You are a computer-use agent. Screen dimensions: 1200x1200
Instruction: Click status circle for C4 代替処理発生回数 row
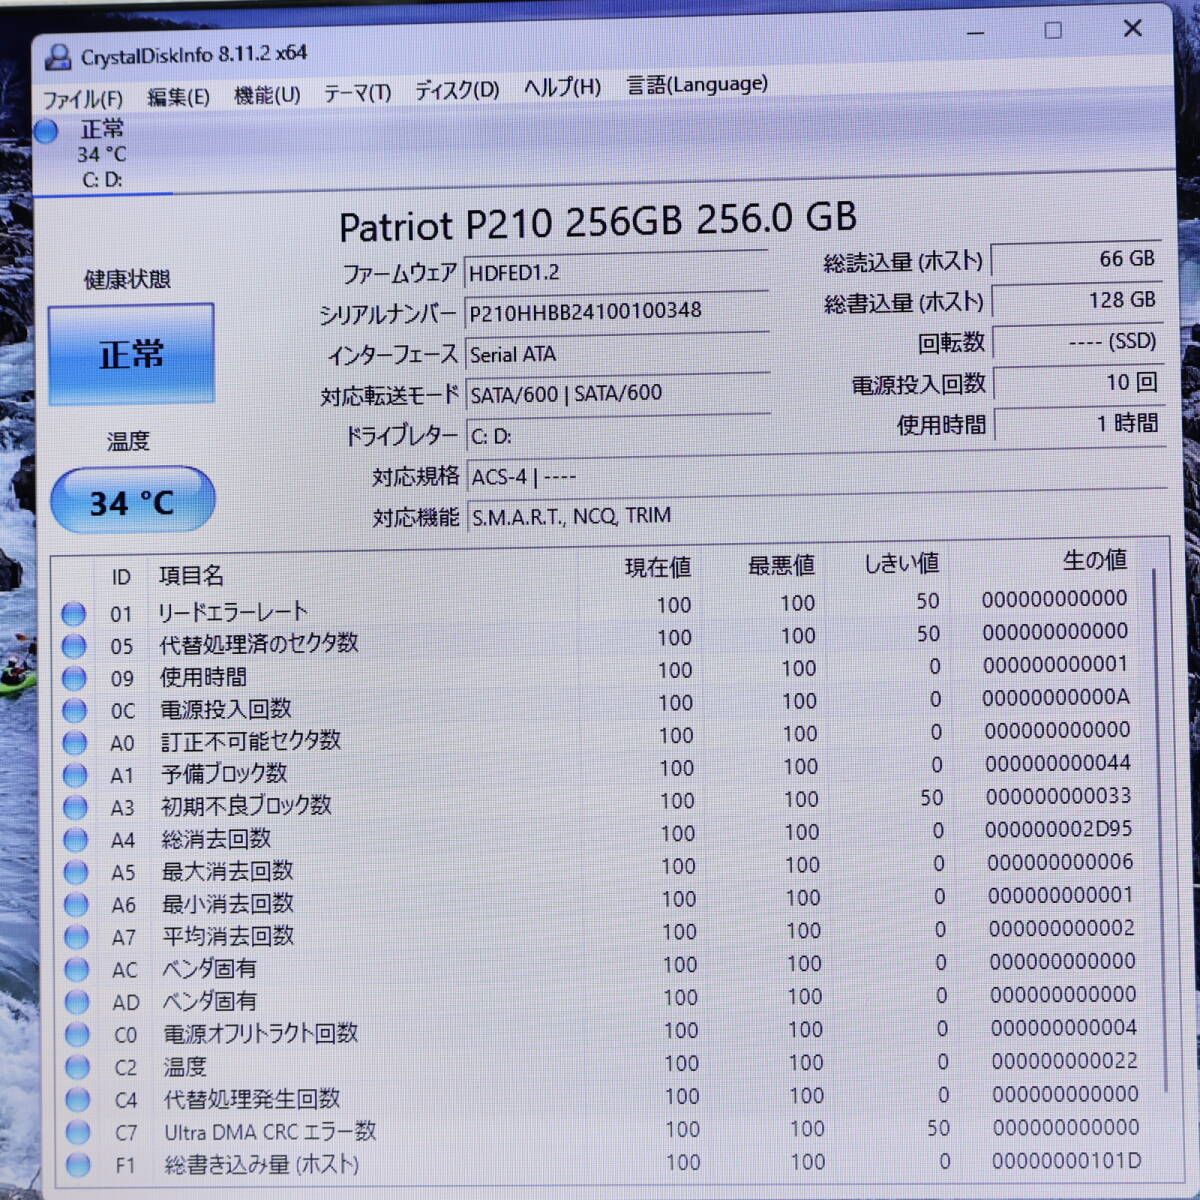(77, 1099)
